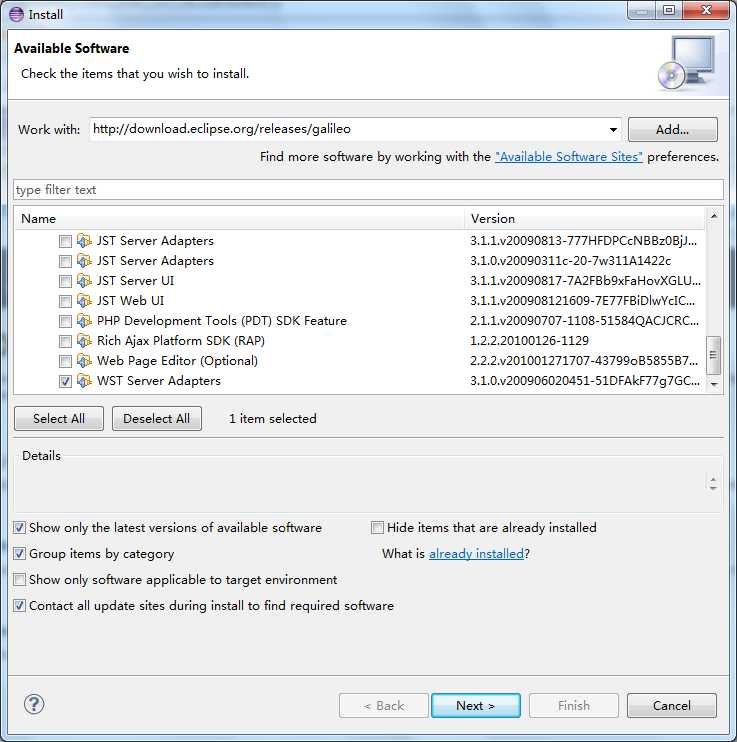Click the feature icon beside Rich Ajax Platform SDK
This screenshot has width=737, height=742.
pyautogui.click(x=84, y=341)
